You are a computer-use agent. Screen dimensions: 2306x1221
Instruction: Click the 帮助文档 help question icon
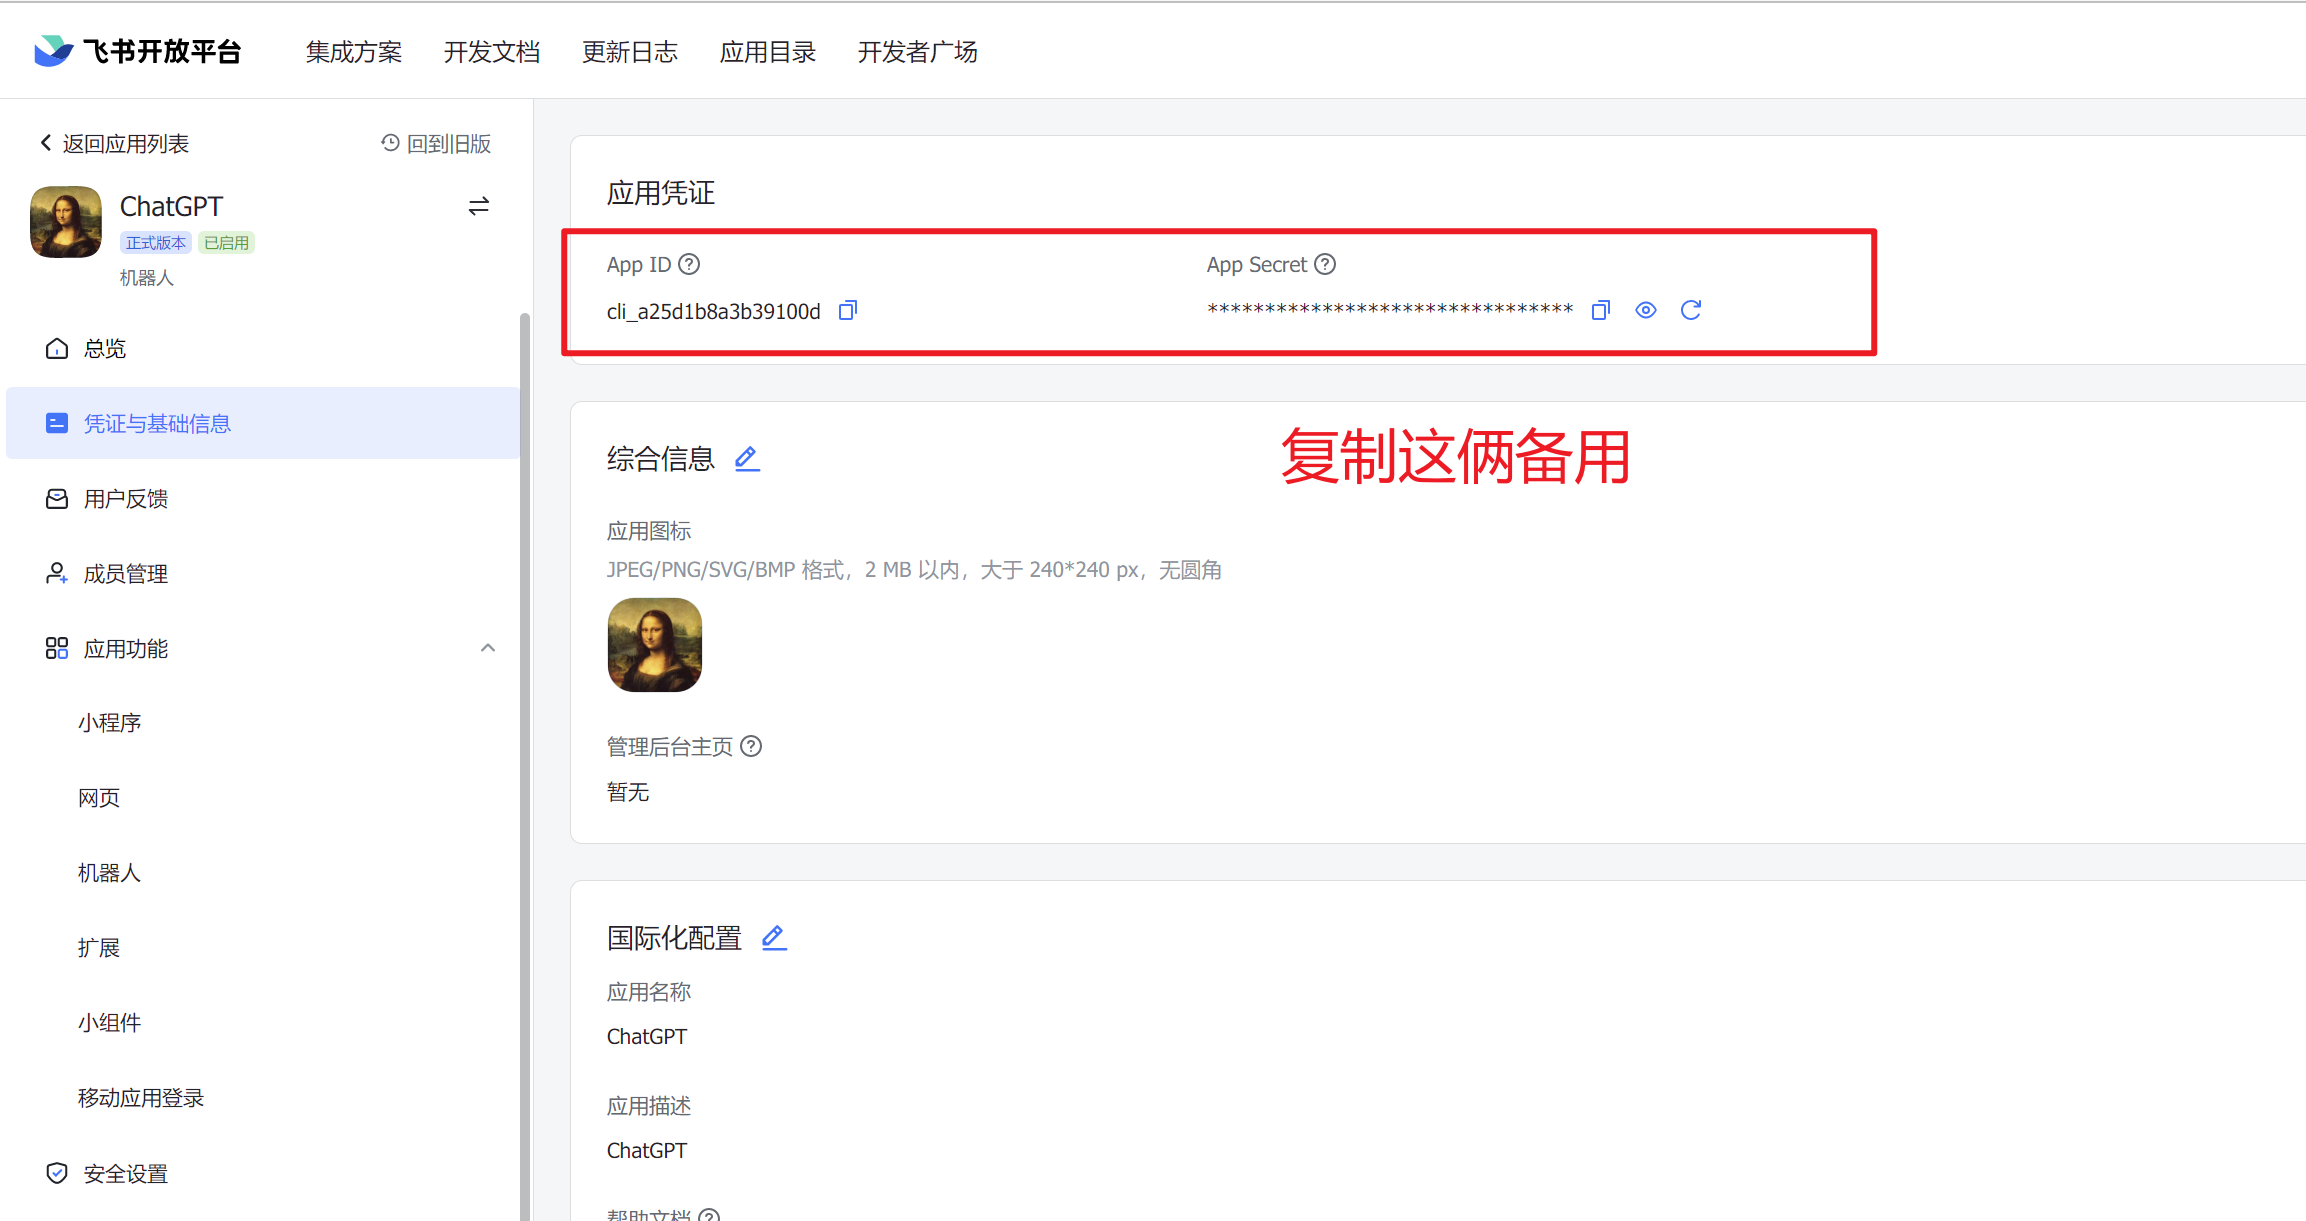[x=709, y=1215]
